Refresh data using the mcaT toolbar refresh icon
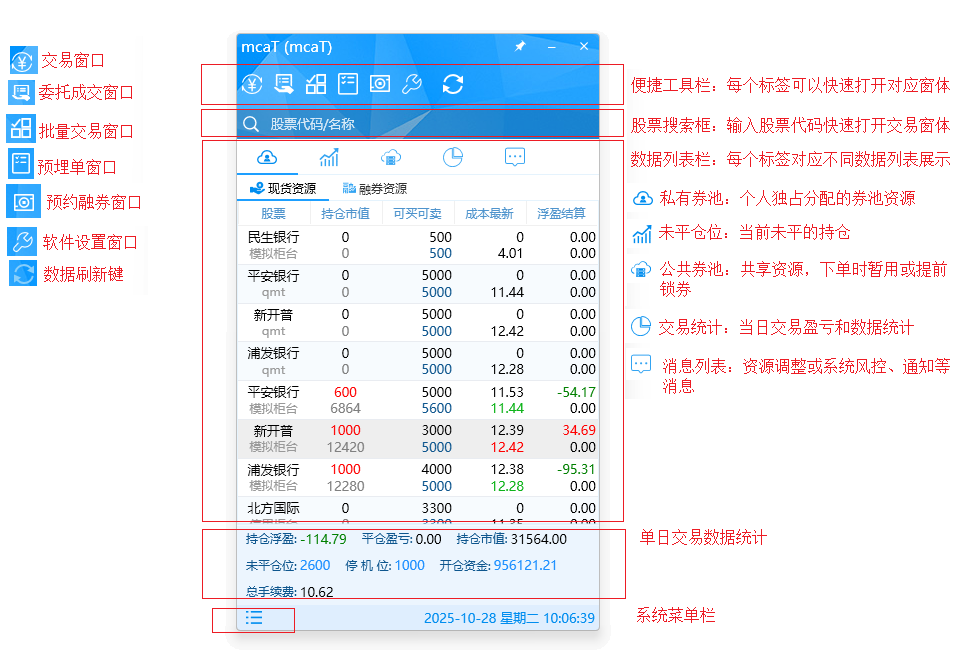 [x=453, y=84]
